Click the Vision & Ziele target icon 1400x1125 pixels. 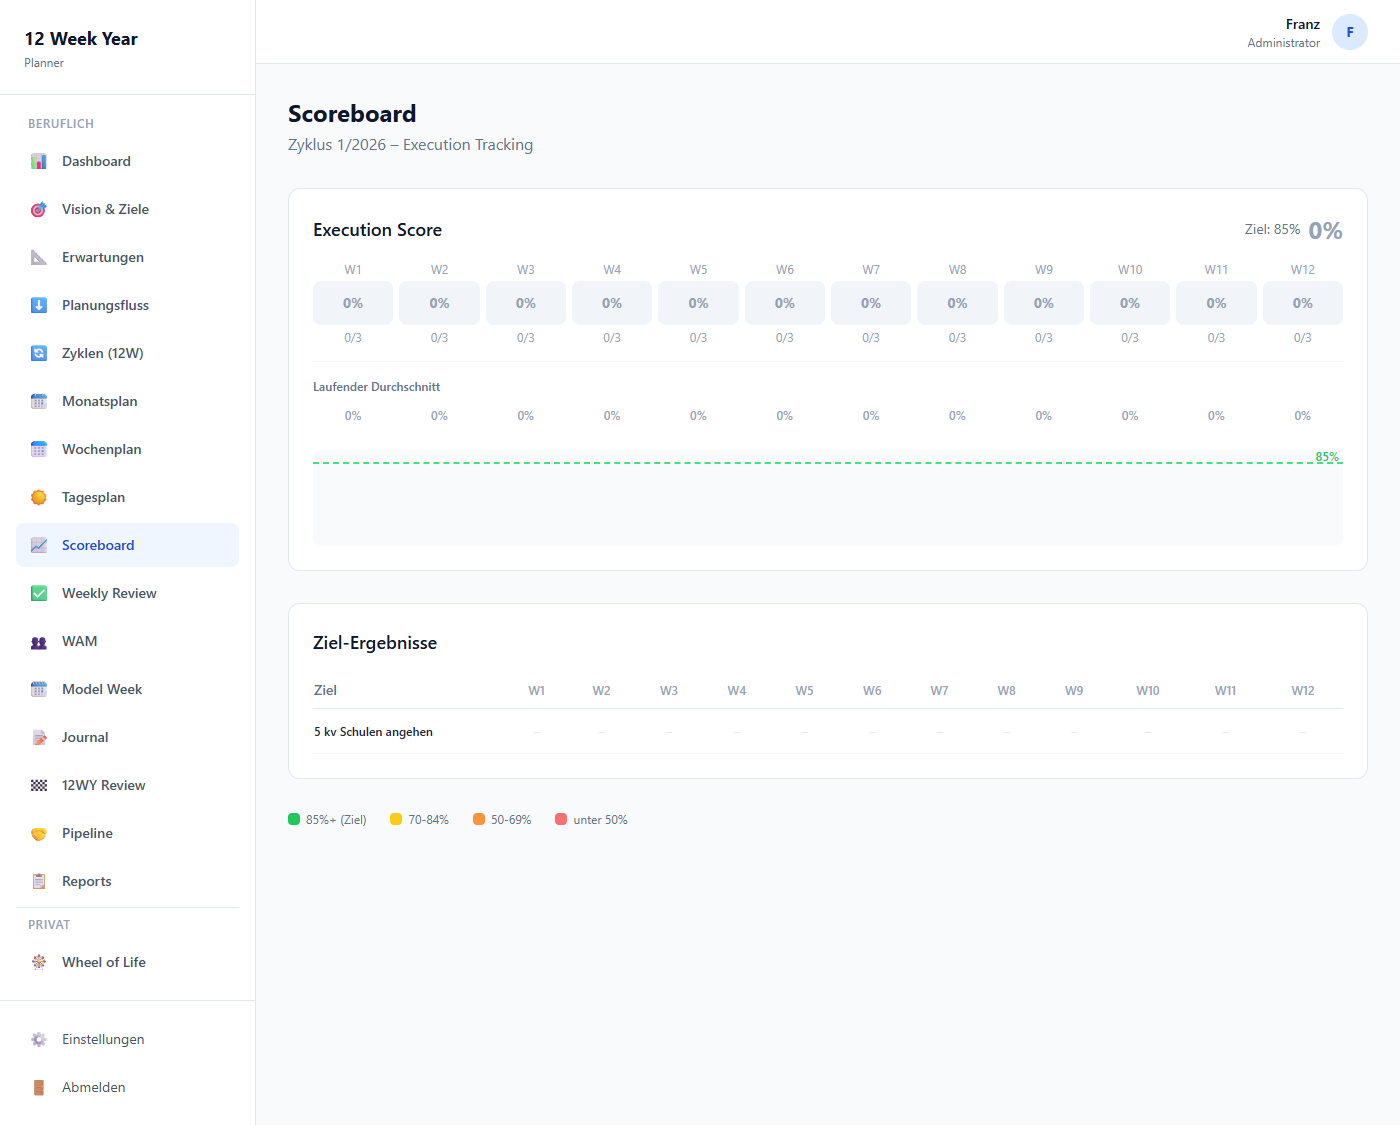click(39, 209)
